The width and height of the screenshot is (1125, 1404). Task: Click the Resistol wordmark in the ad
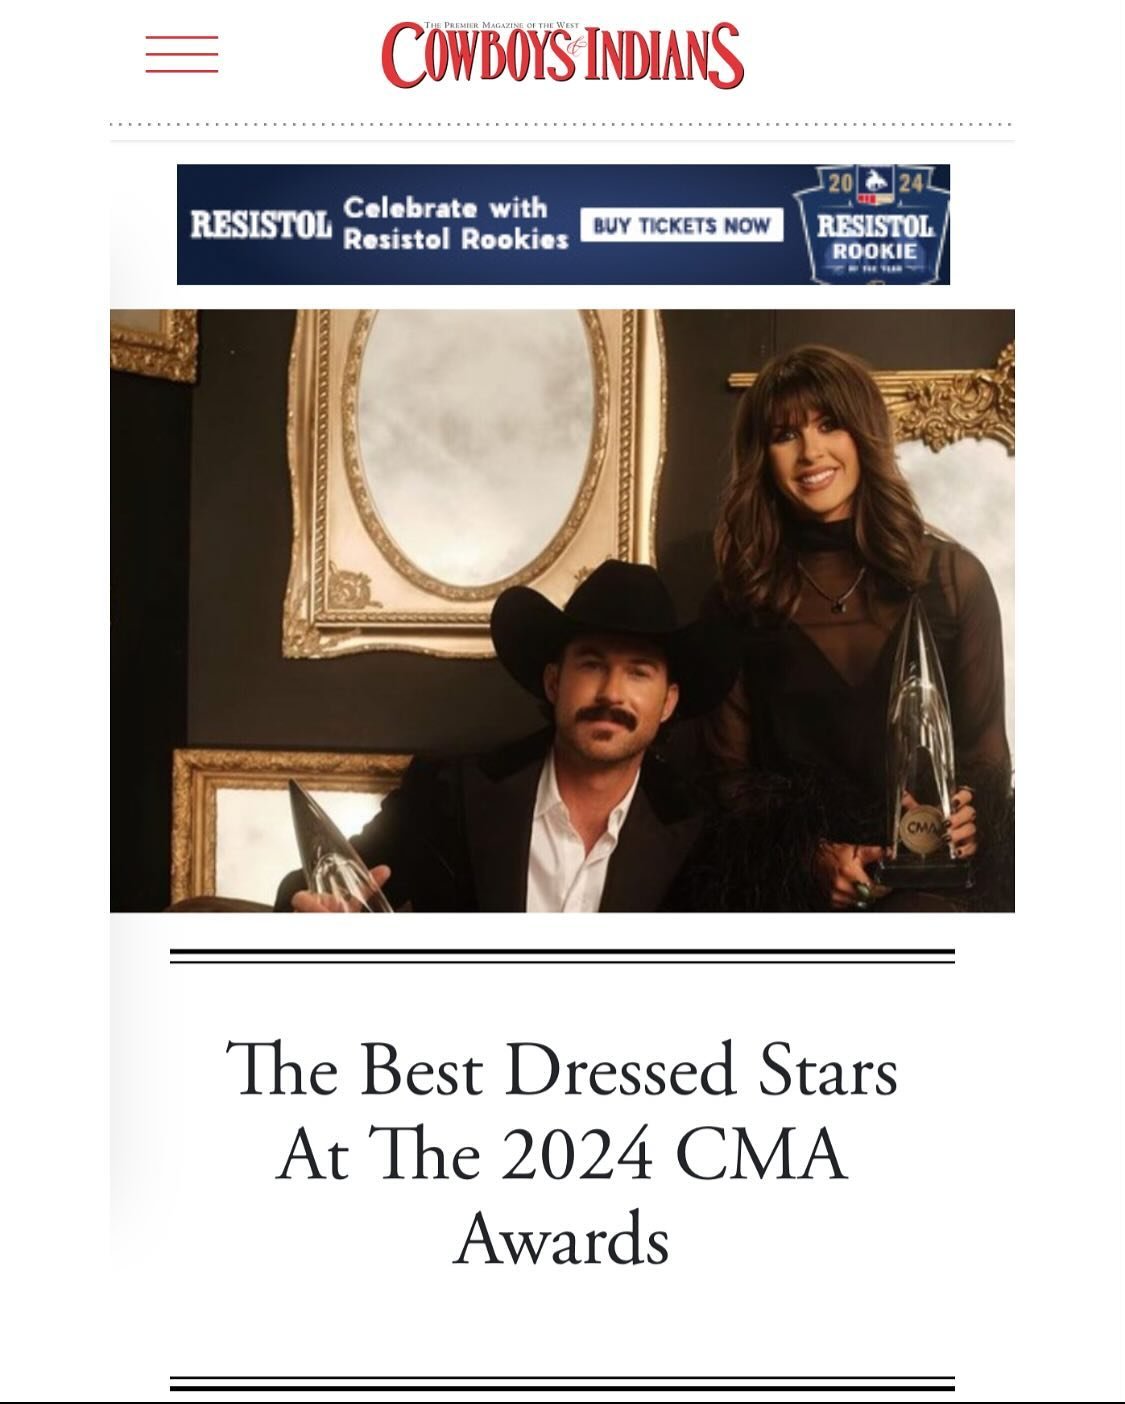pos(261,225)
